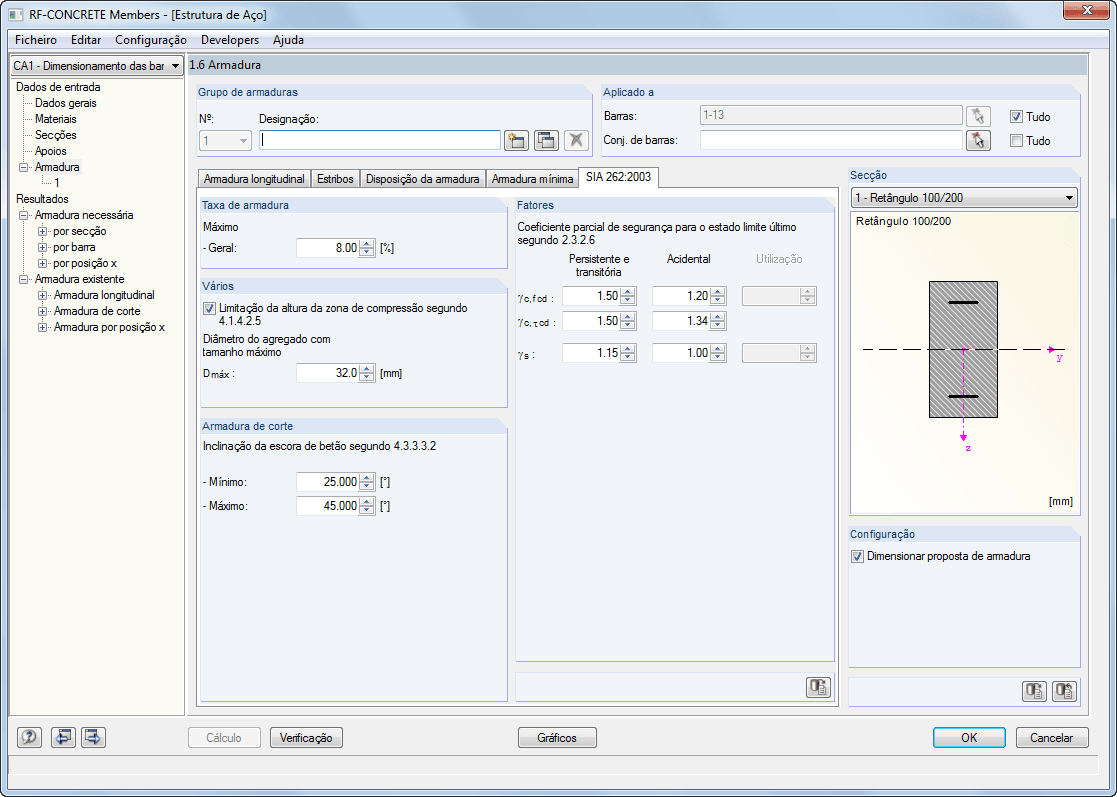
Task: Click the copy reinforcement group icon
Action: (x=546, y=140)
